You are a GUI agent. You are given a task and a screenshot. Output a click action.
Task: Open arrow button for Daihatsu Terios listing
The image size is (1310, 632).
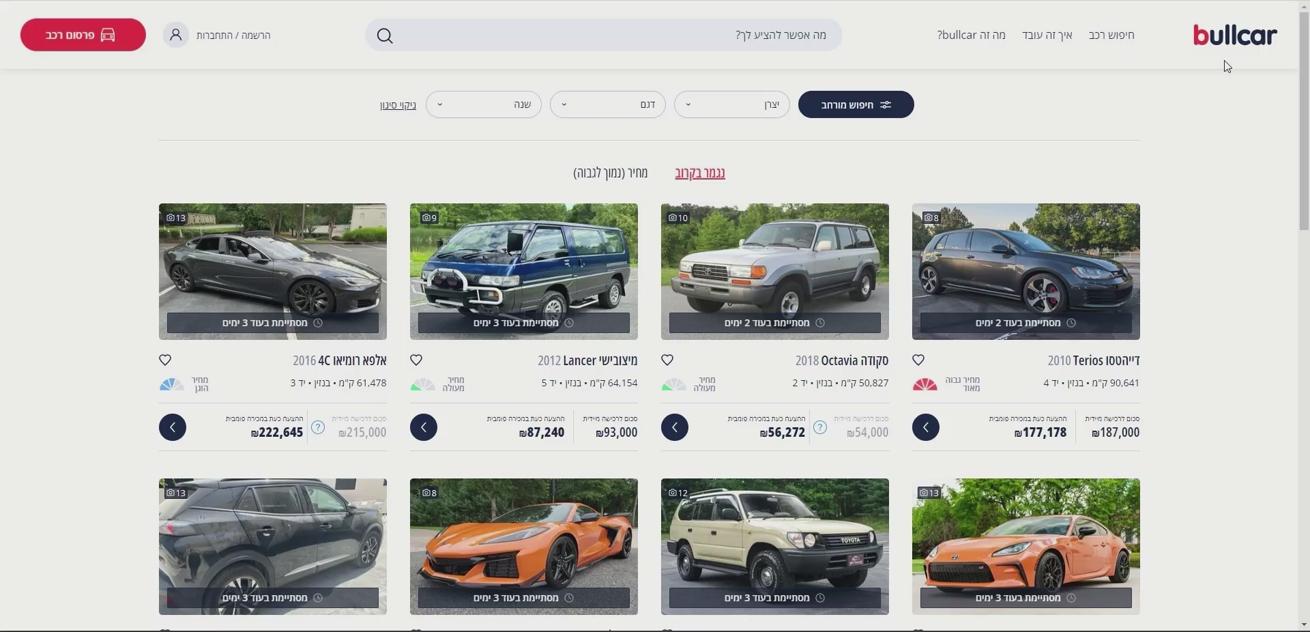tap(925, 428)
